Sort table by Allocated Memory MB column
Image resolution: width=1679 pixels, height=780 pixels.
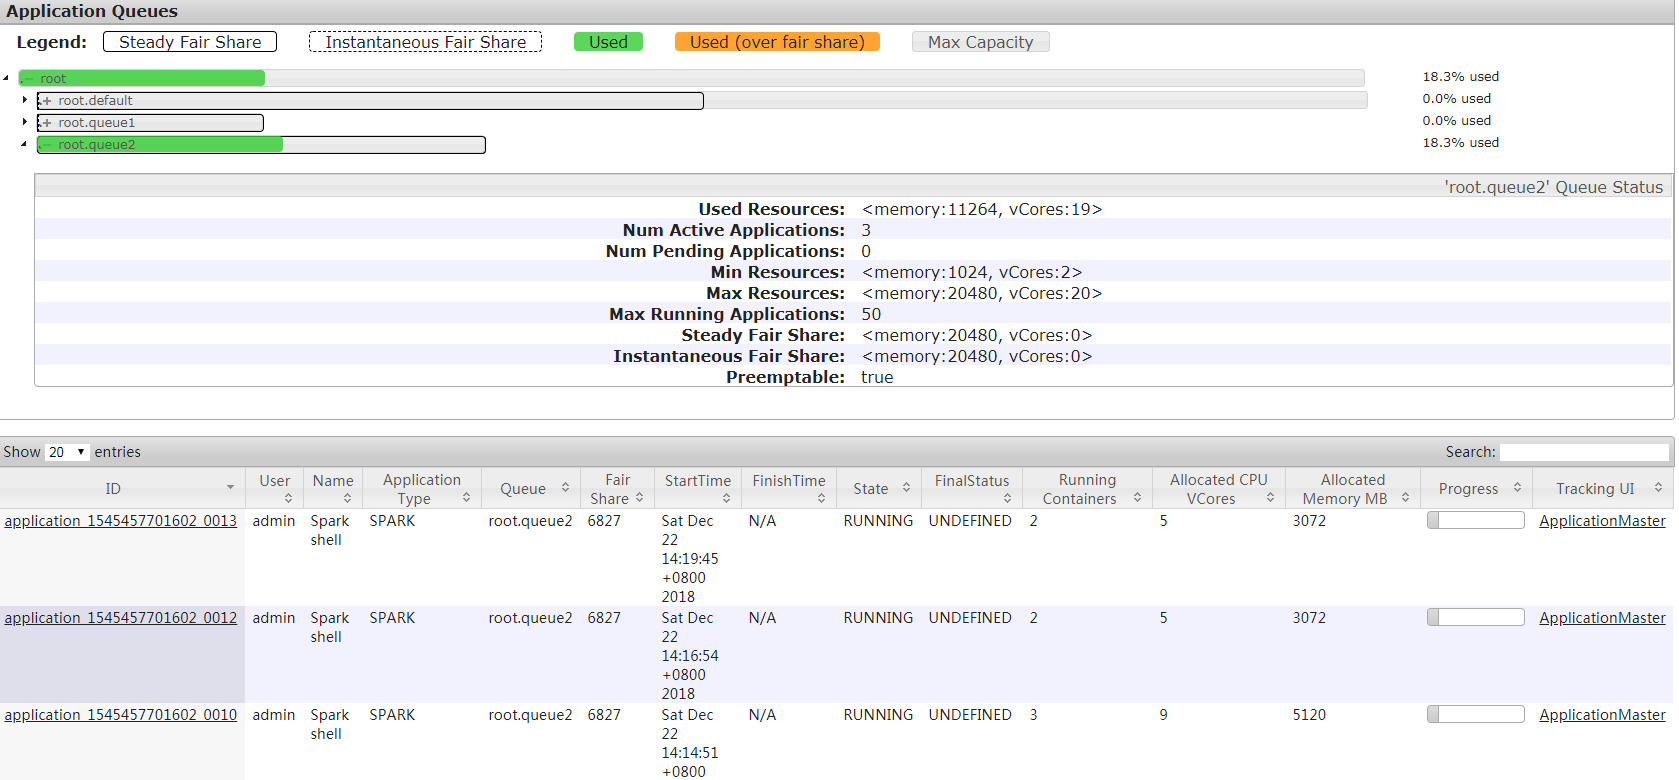(x=1353, y=488)
